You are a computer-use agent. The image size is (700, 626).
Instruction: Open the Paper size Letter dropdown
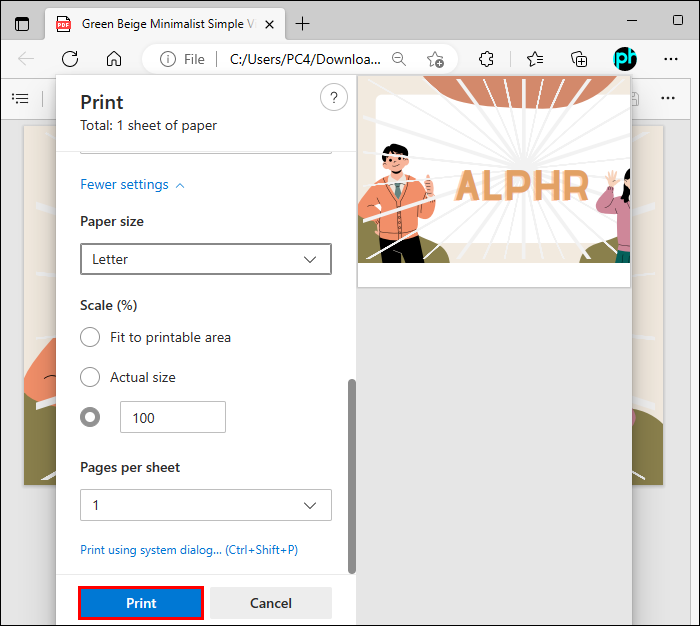[206, 259]
